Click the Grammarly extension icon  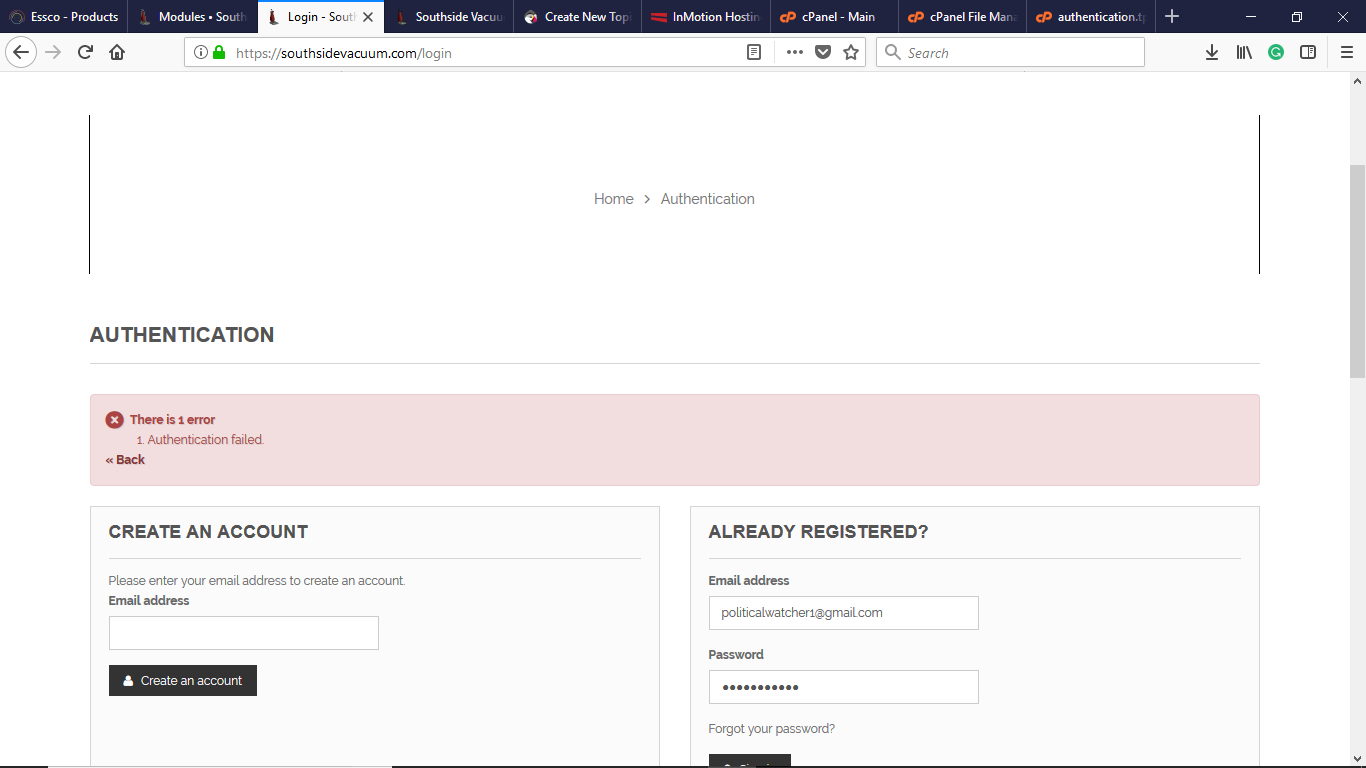(x=1276, y=53)
